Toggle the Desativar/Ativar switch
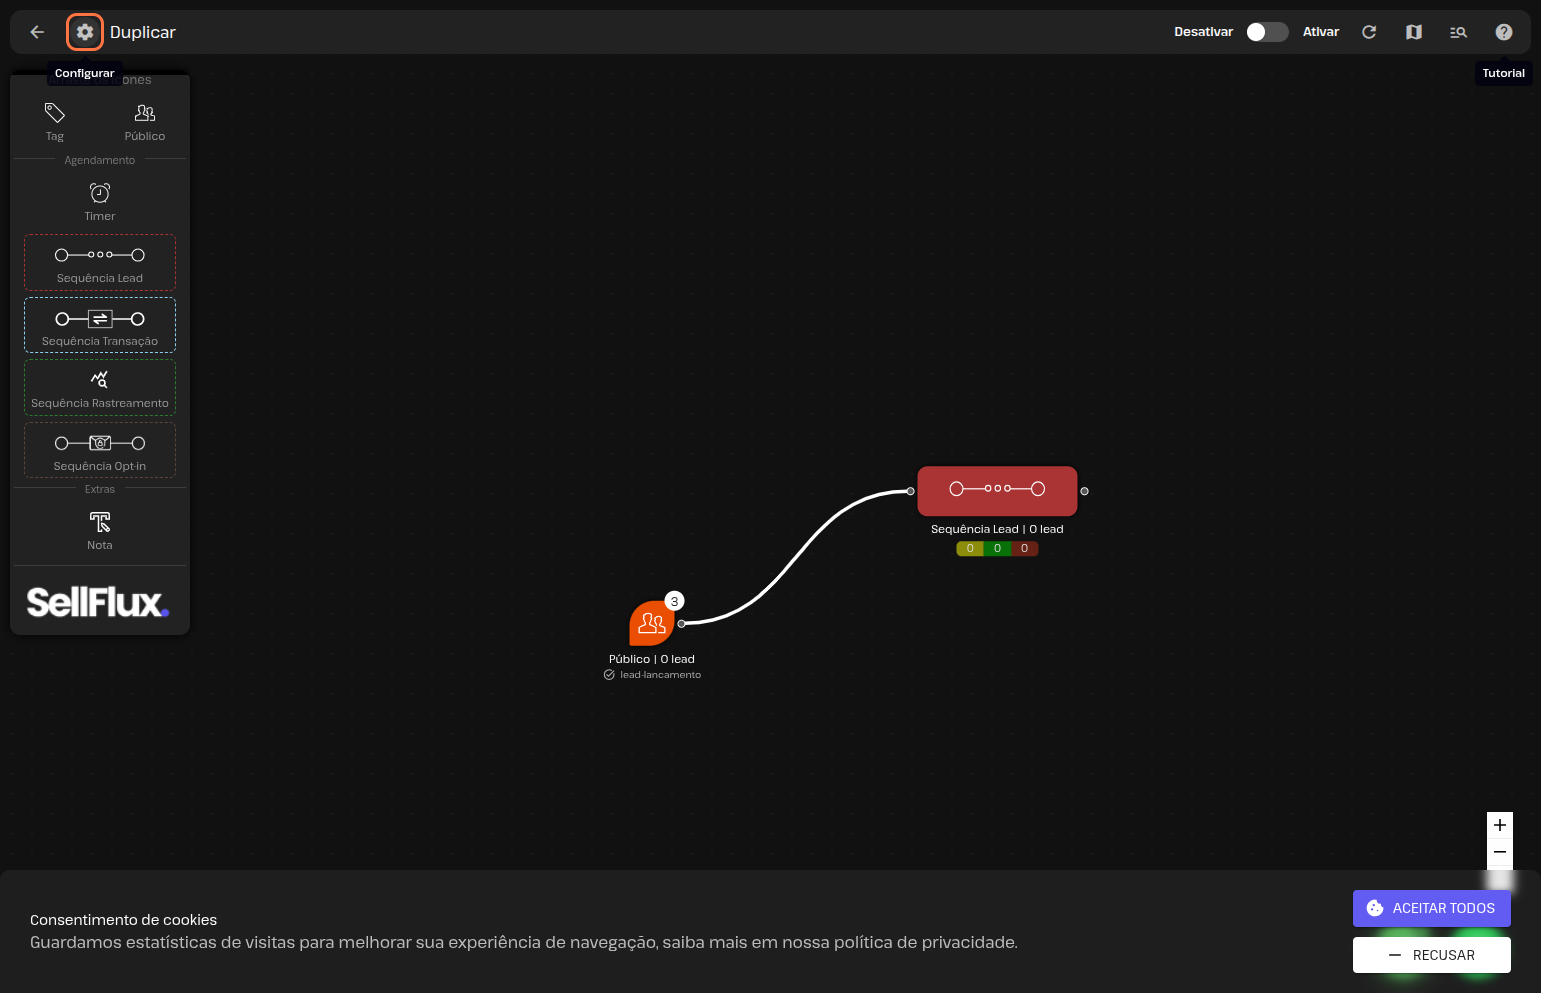This screenshot has width=1541, height=993. [x=1266, y=32]
